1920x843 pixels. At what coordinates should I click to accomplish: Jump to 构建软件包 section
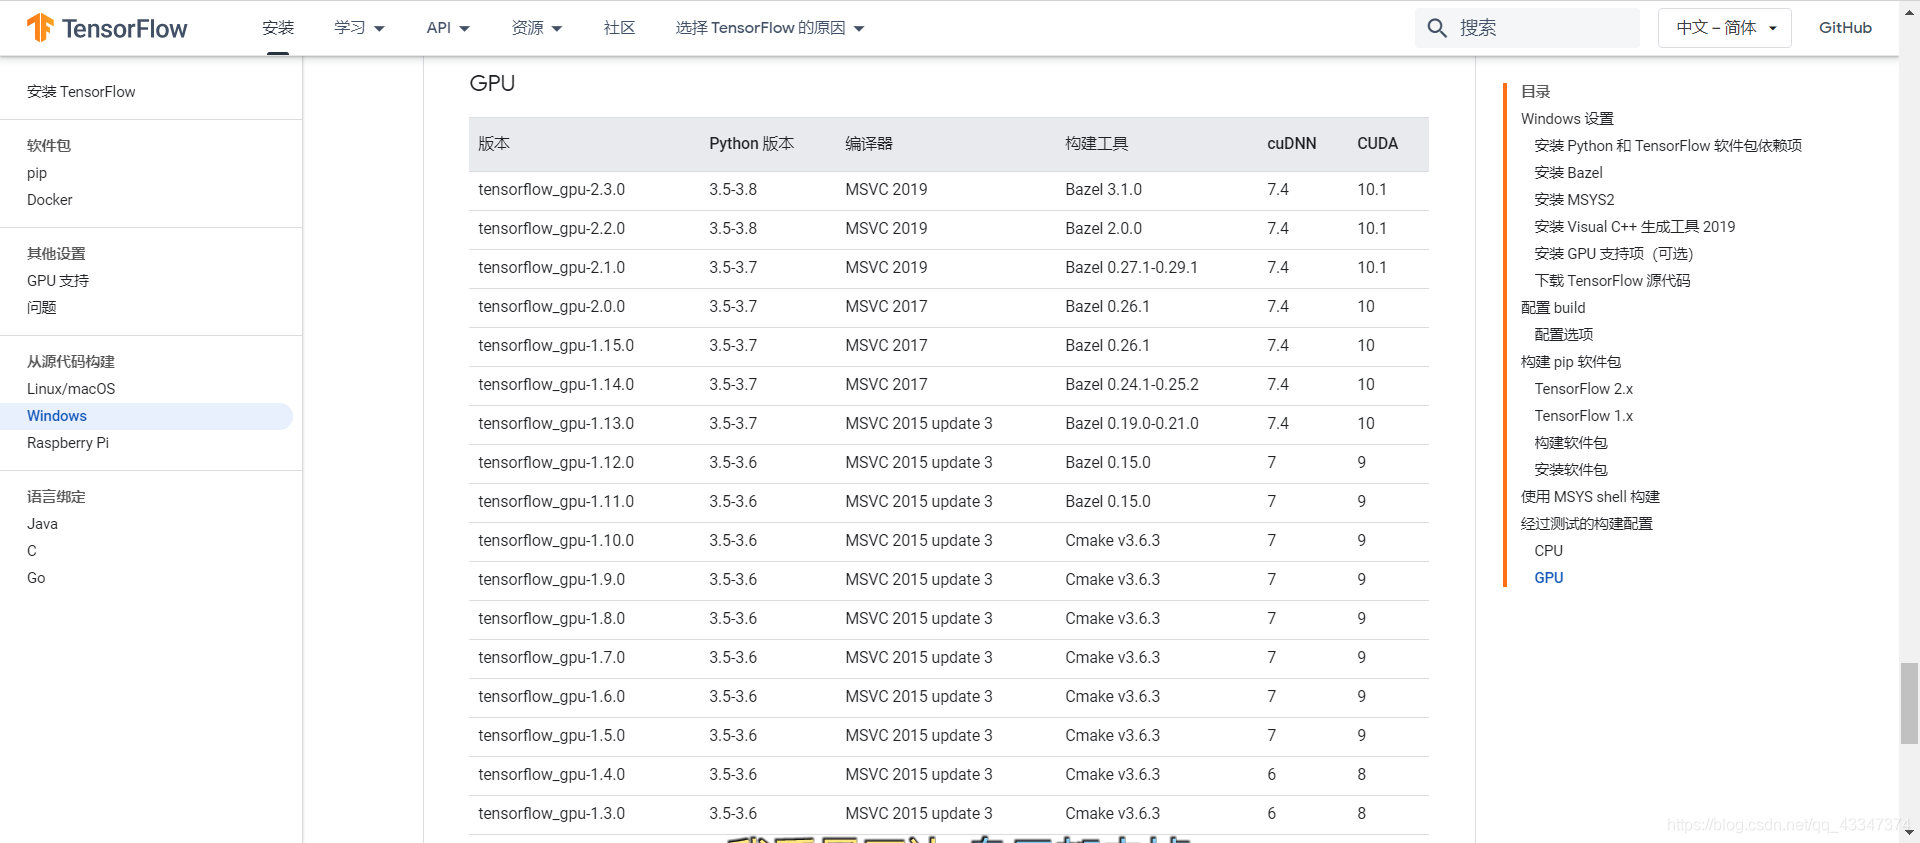pos(1571,443)
